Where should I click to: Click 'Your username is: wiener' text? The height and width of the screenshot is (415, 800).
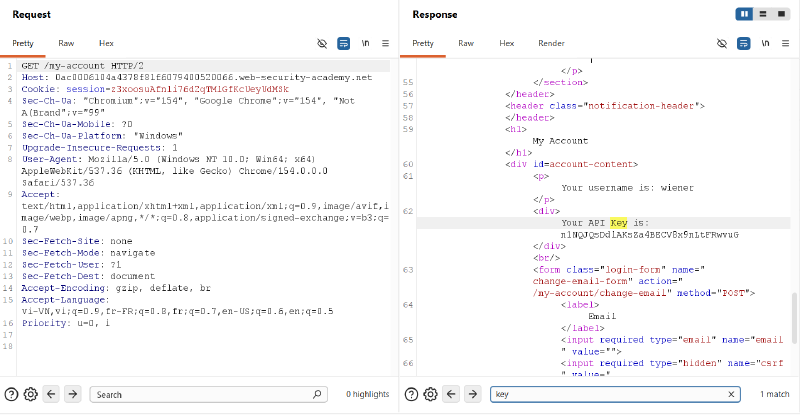628,188
